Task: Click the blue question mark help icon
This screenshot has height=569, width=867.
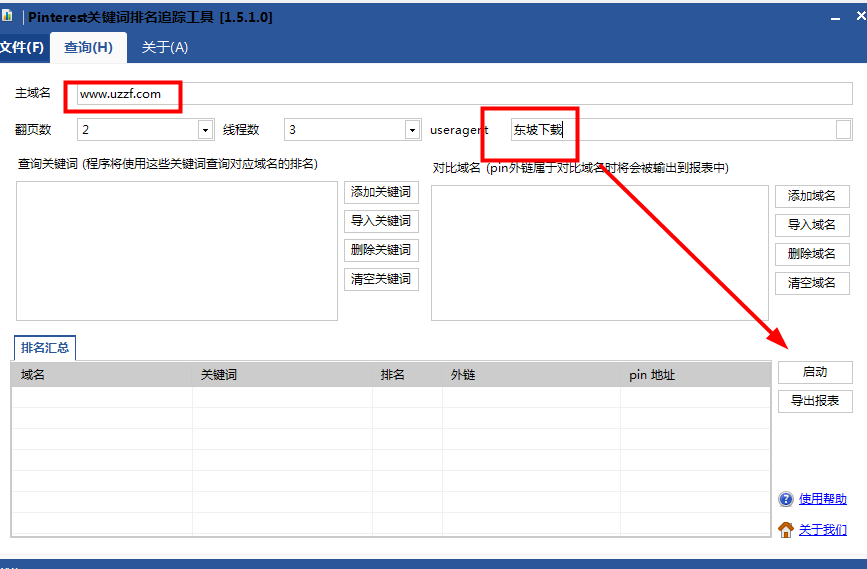Action: pos(786,499)
